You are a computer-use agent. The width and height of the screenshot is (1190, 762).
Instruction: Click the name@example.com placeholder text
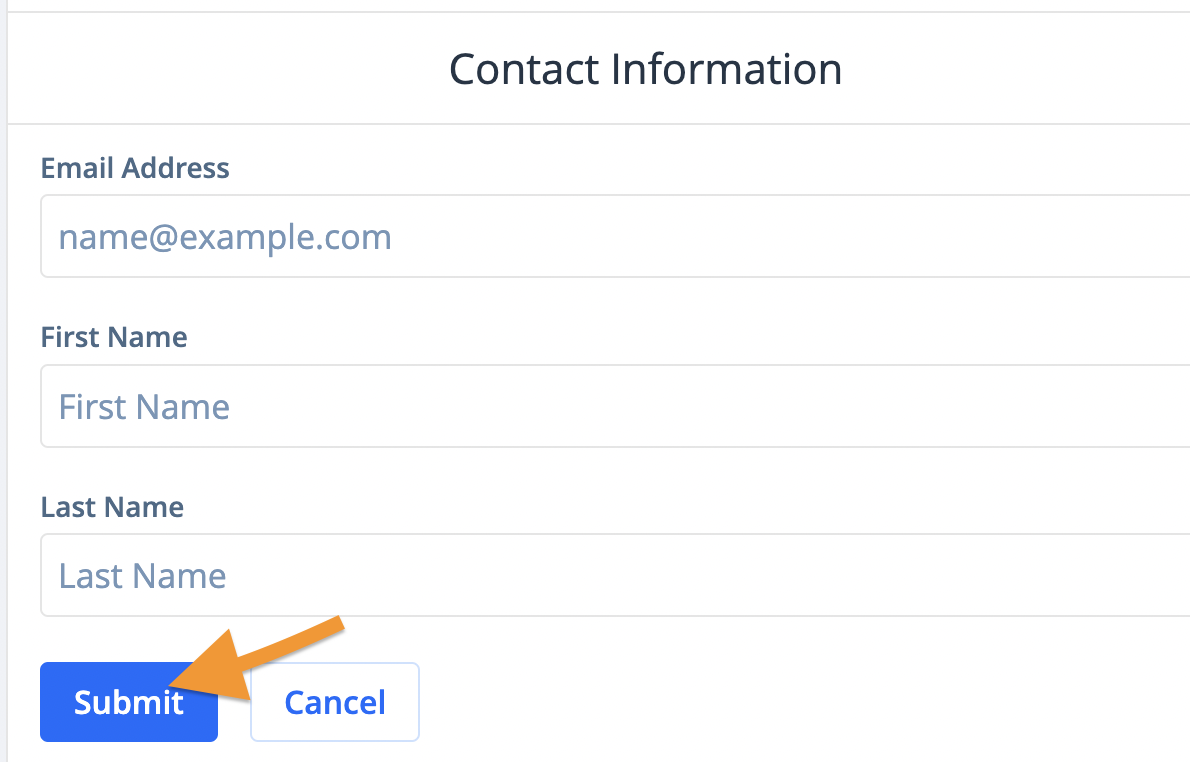225,238
